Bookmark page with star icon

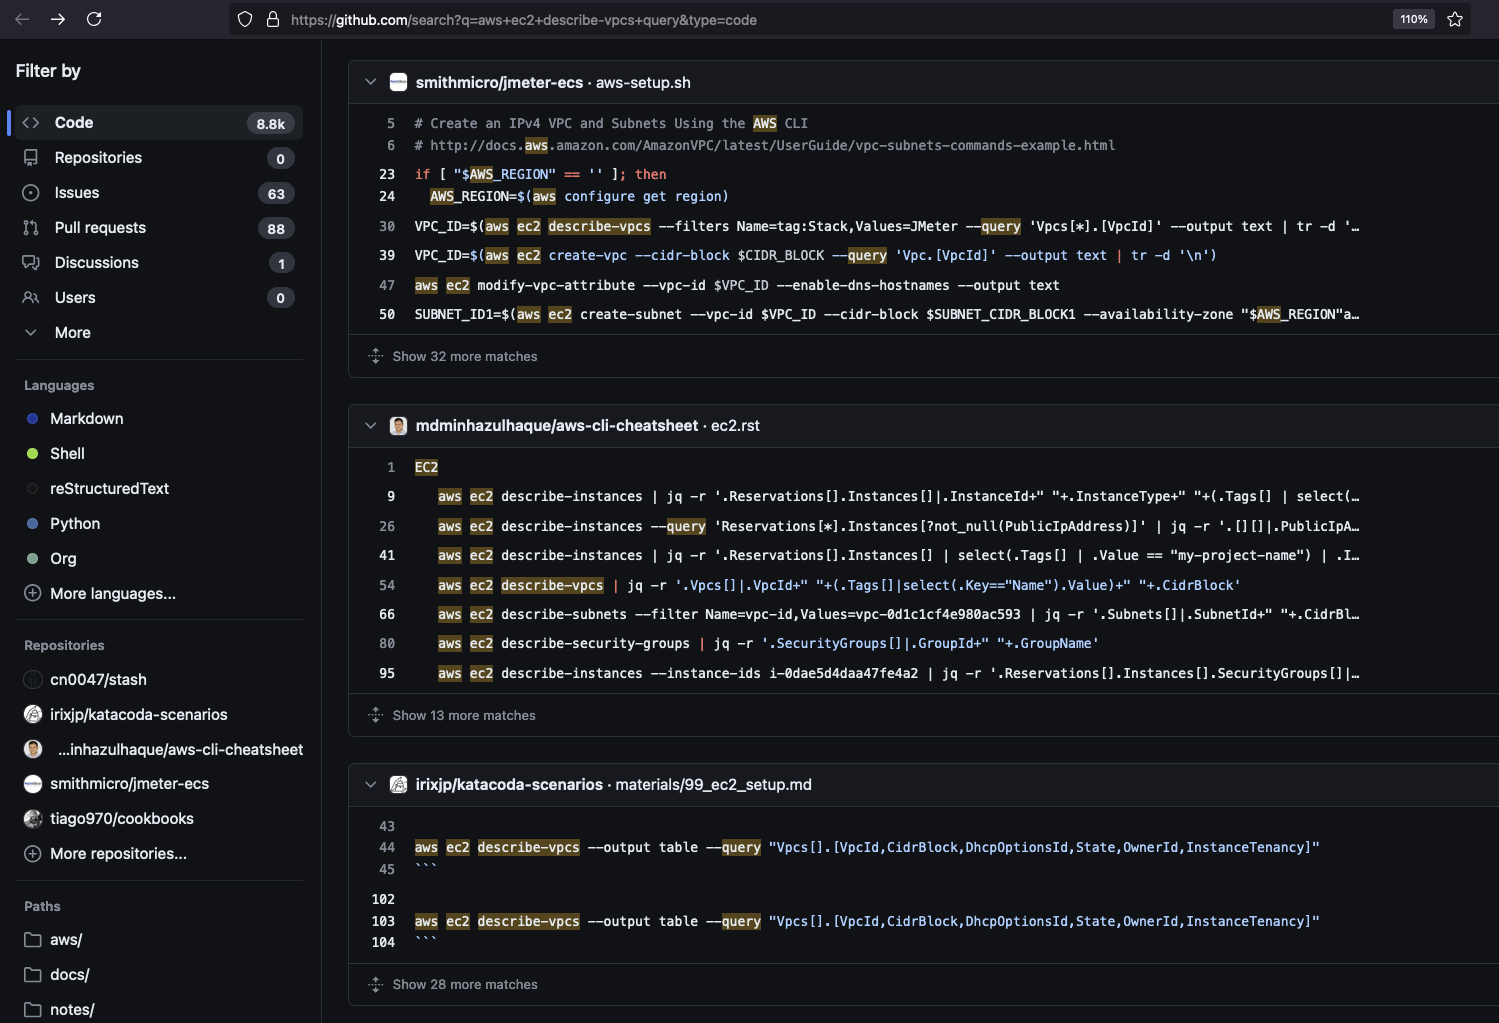pos(1455,19)
